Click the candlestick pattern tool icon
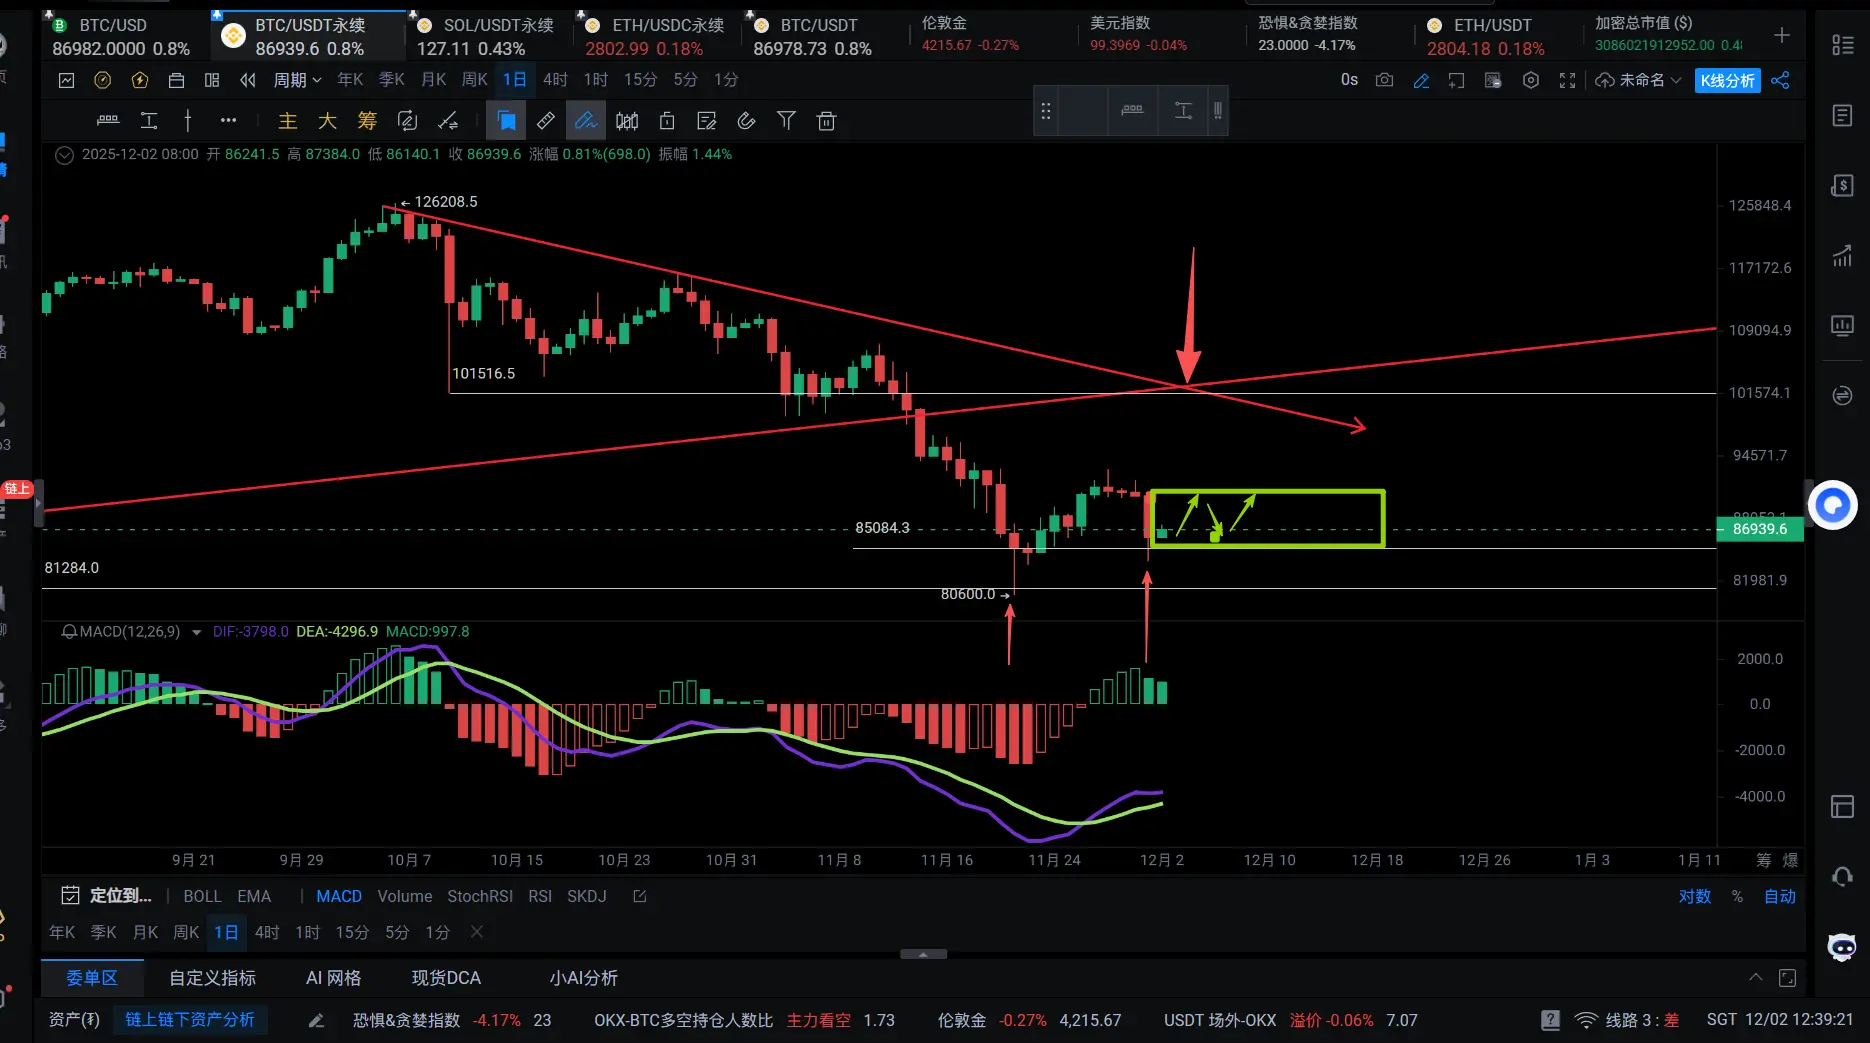Image resolution: width=1870 pixels, height=1043 pixels. click(x=627, y=121)
